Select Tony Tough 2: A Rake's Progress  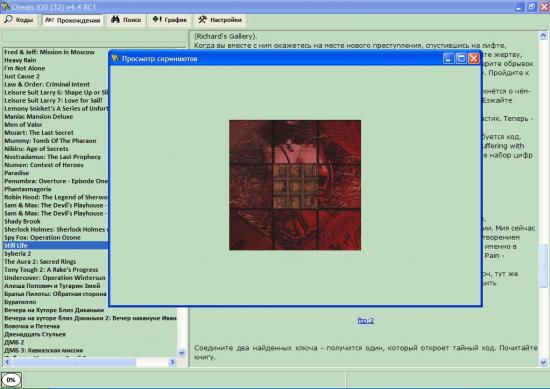pos(51,270)
